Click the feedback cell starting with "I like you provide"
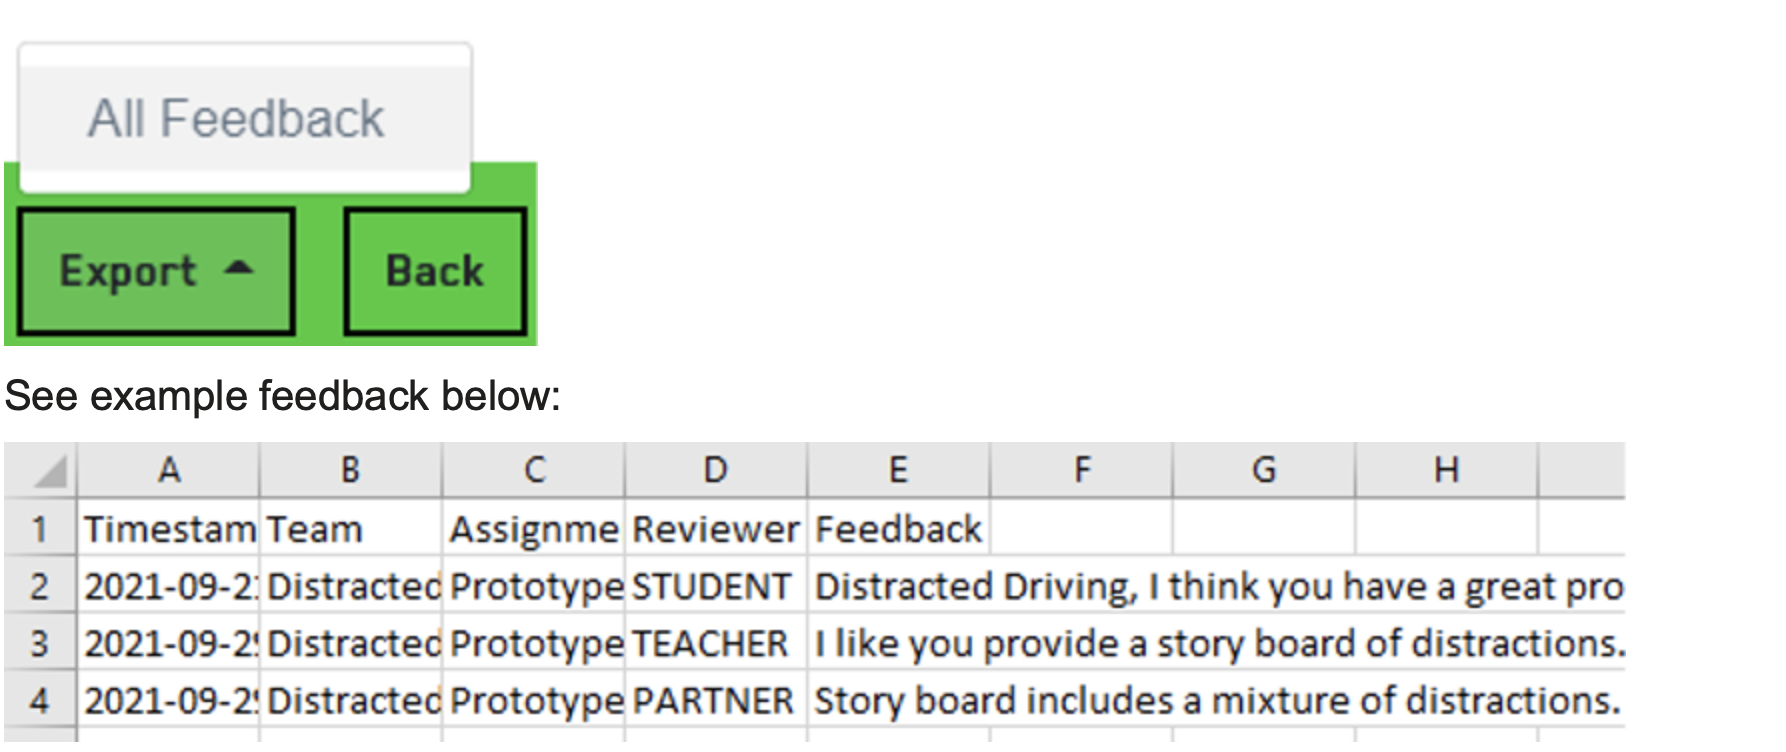Viewport: 1786px width, 752px height. pyautogui.click(x=1215, y=643)
